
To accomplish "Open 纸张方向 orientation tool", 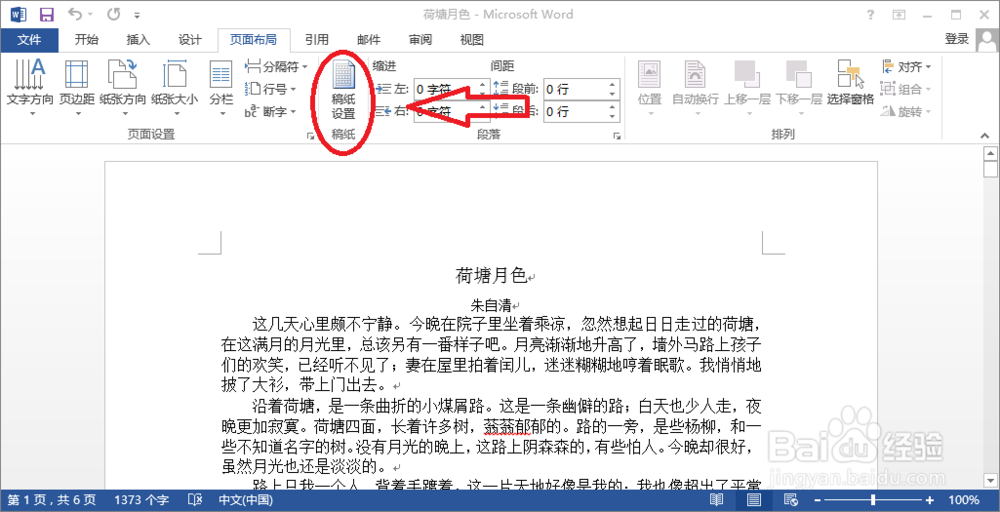I will 122,87.
